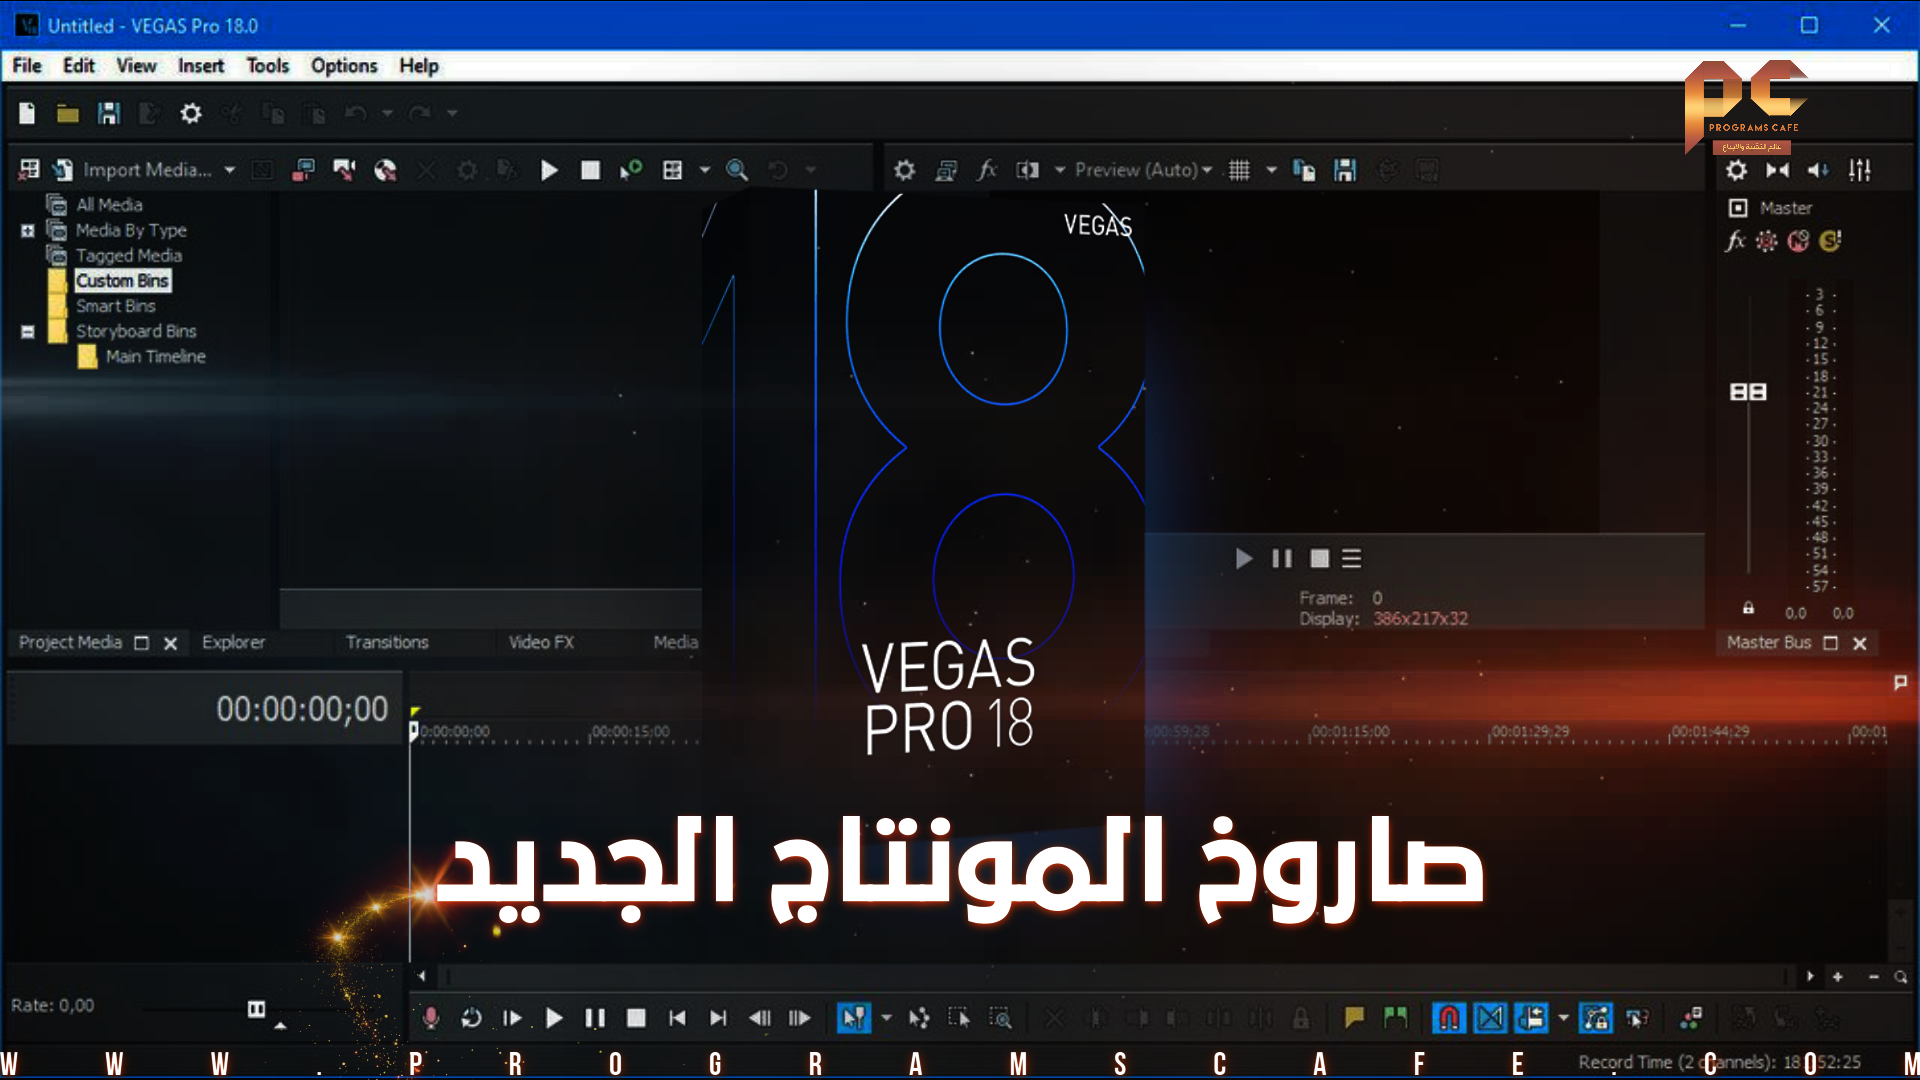Viewport: 1920px width, 1080px height.
Task: Click the Get Media from Web globe icon
Action: (385, 170)
